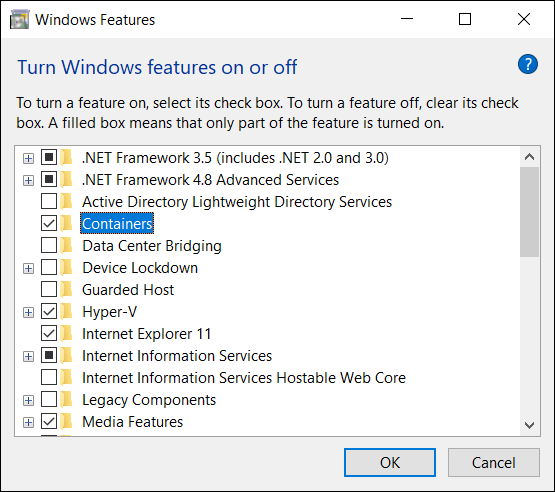Enable the Data Center Bridging checkbox

pos(49,245)
